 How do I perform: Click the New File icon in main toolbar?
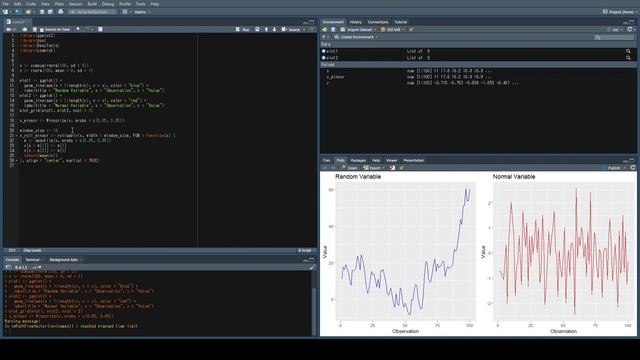pos(6,12)
